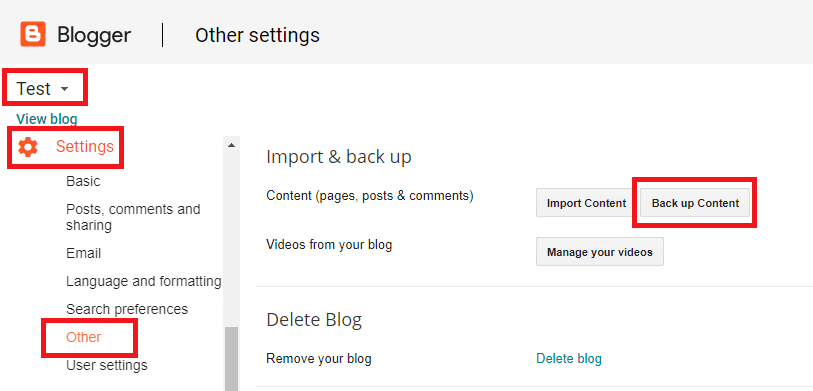Viewport: 813px width, 391px height.
Task: Open Language and formatting settings
Action: click(x=144, y=282)
